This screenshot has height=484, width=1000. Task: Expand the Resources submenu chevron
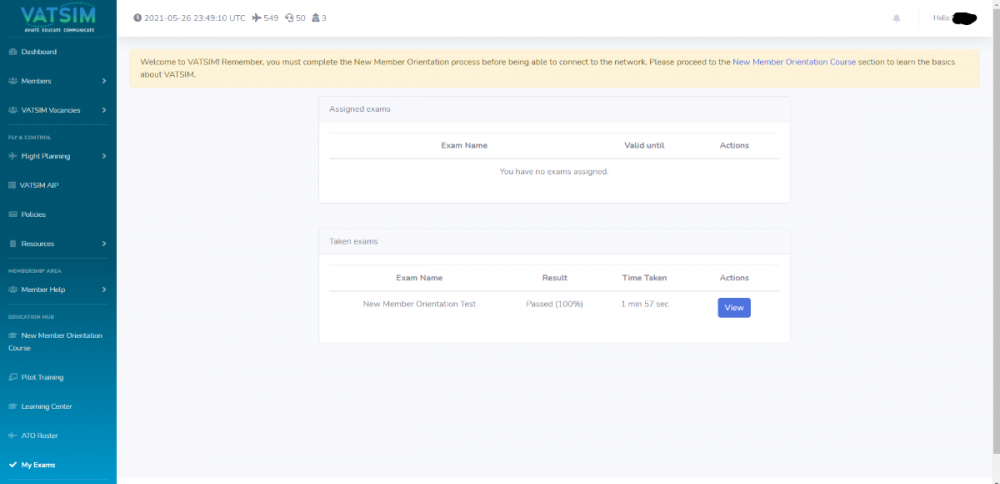point(104,244)
